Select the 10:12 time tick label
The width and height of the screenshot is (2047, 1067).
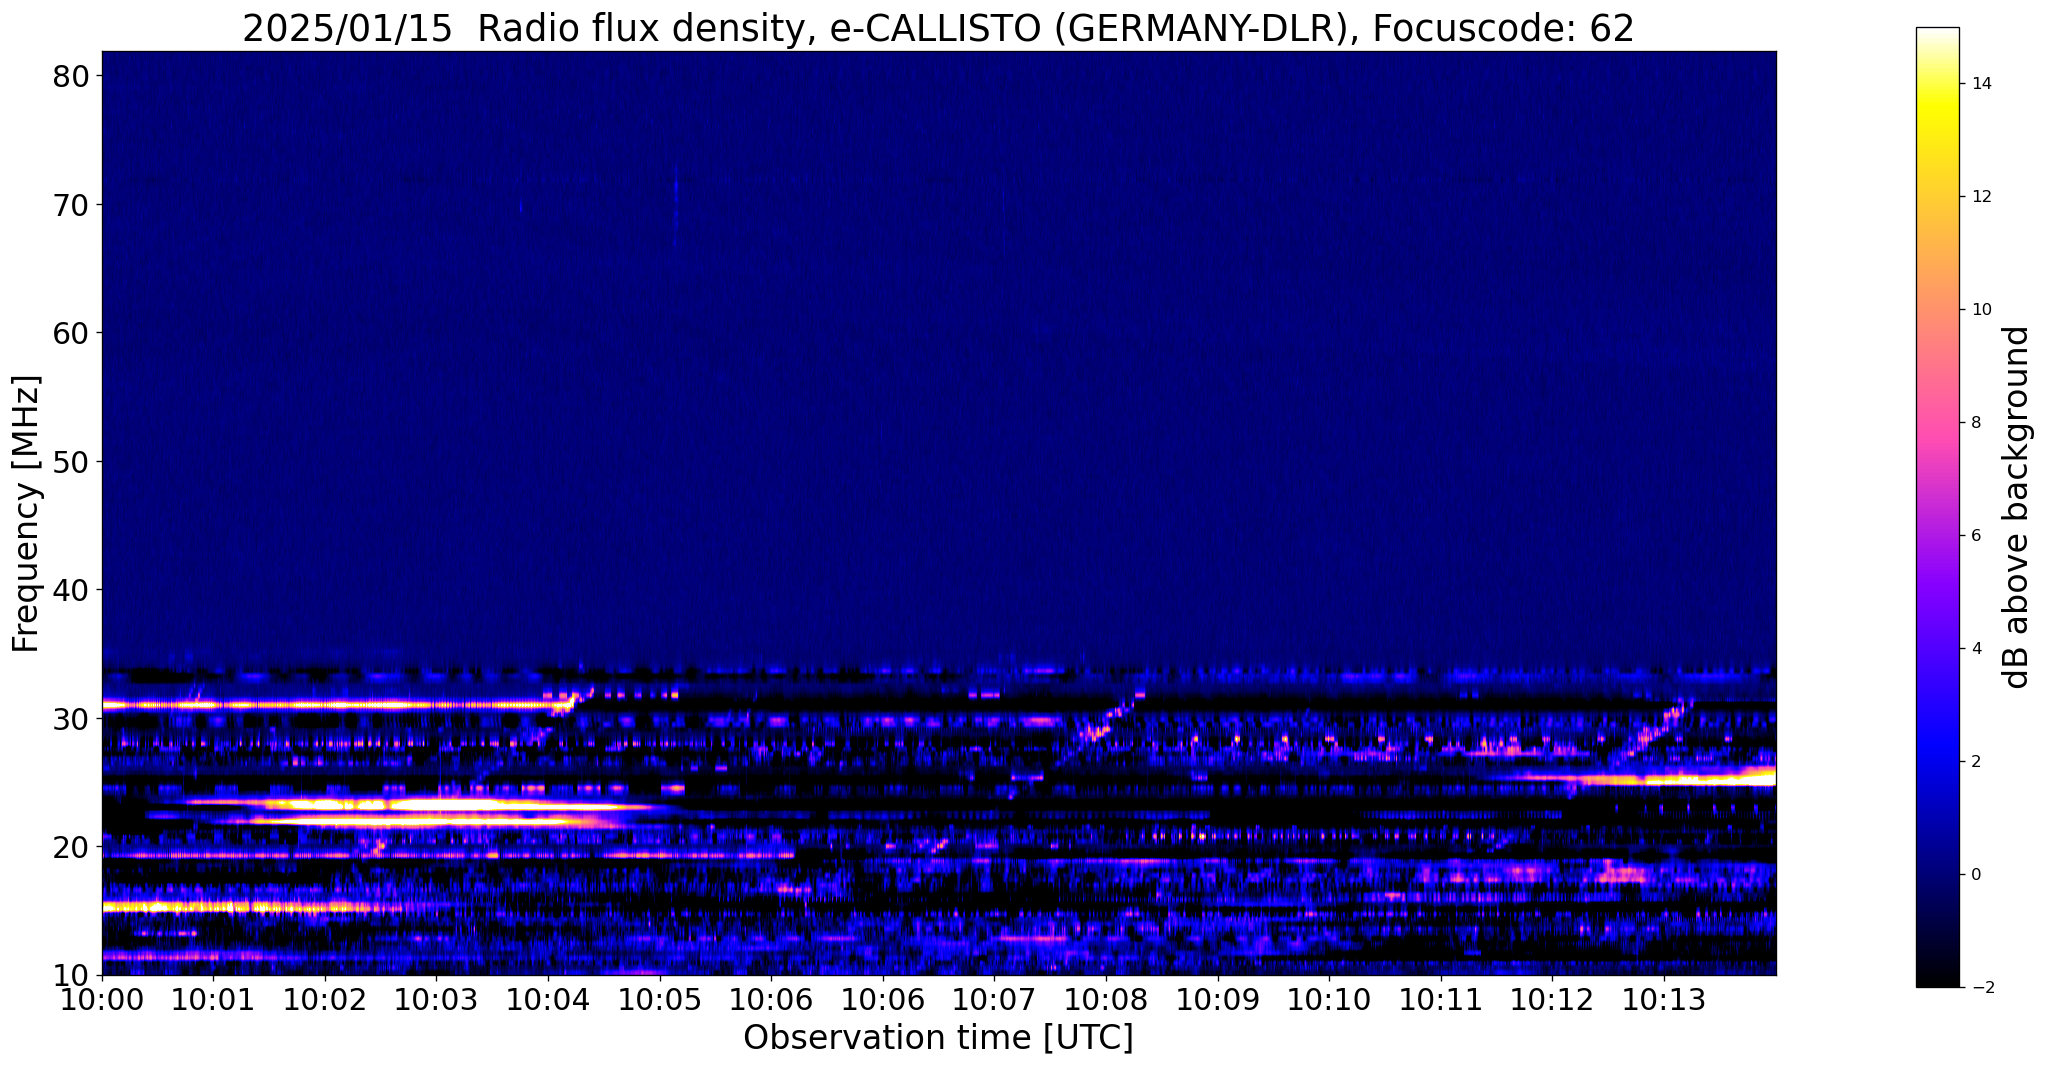click(1552, 1000)
